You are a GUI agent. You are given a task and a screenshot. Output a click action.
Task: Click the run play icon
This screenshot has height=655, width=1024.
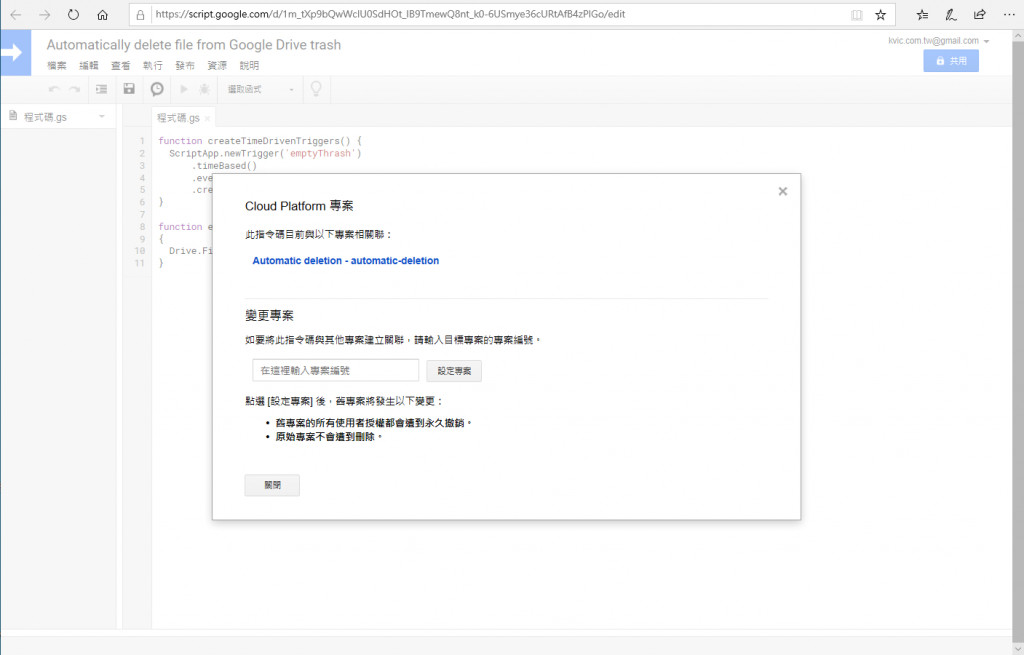(184, 89)
